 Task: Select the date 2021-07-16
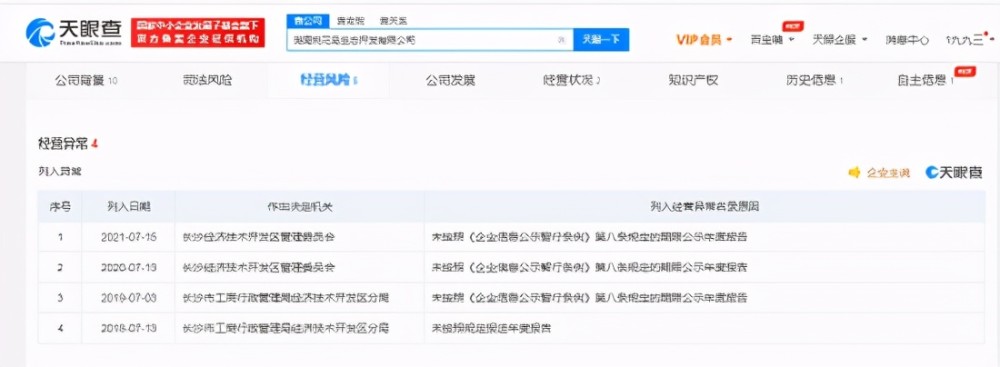pyautogui.click(x=129, y=237)
